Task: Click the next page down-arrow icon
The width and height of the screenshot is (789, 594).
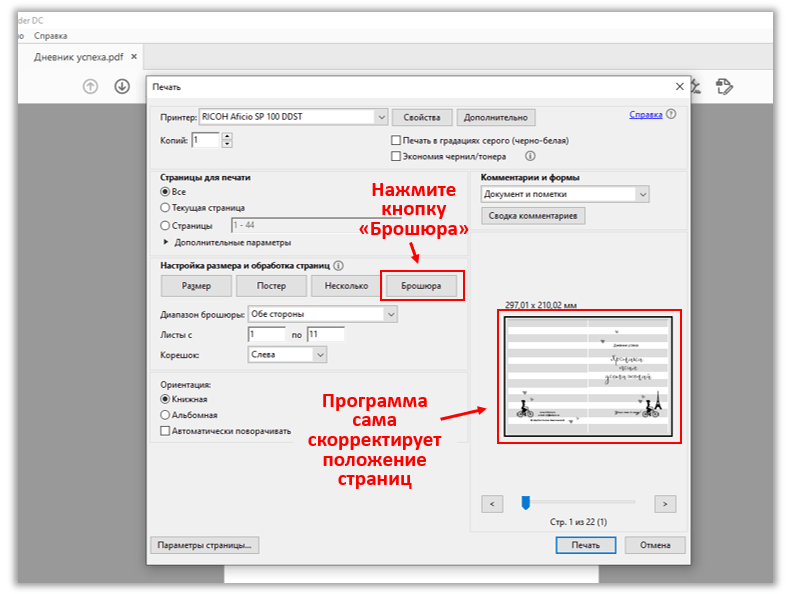Action: click(122, 87)
